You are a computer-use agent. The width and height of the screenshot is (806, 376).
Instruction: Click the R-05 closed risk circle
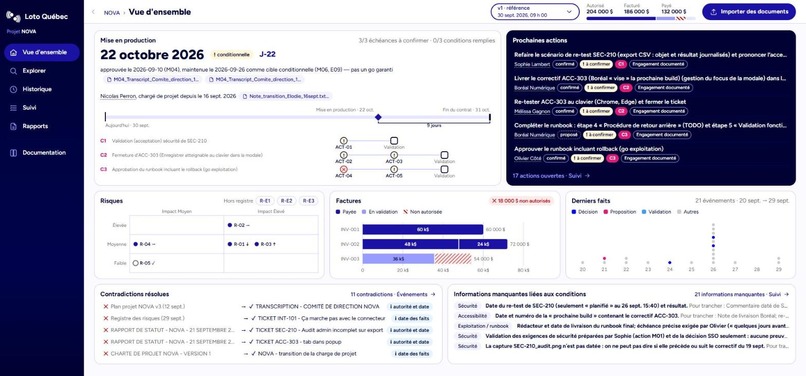(x=135, y=263)
